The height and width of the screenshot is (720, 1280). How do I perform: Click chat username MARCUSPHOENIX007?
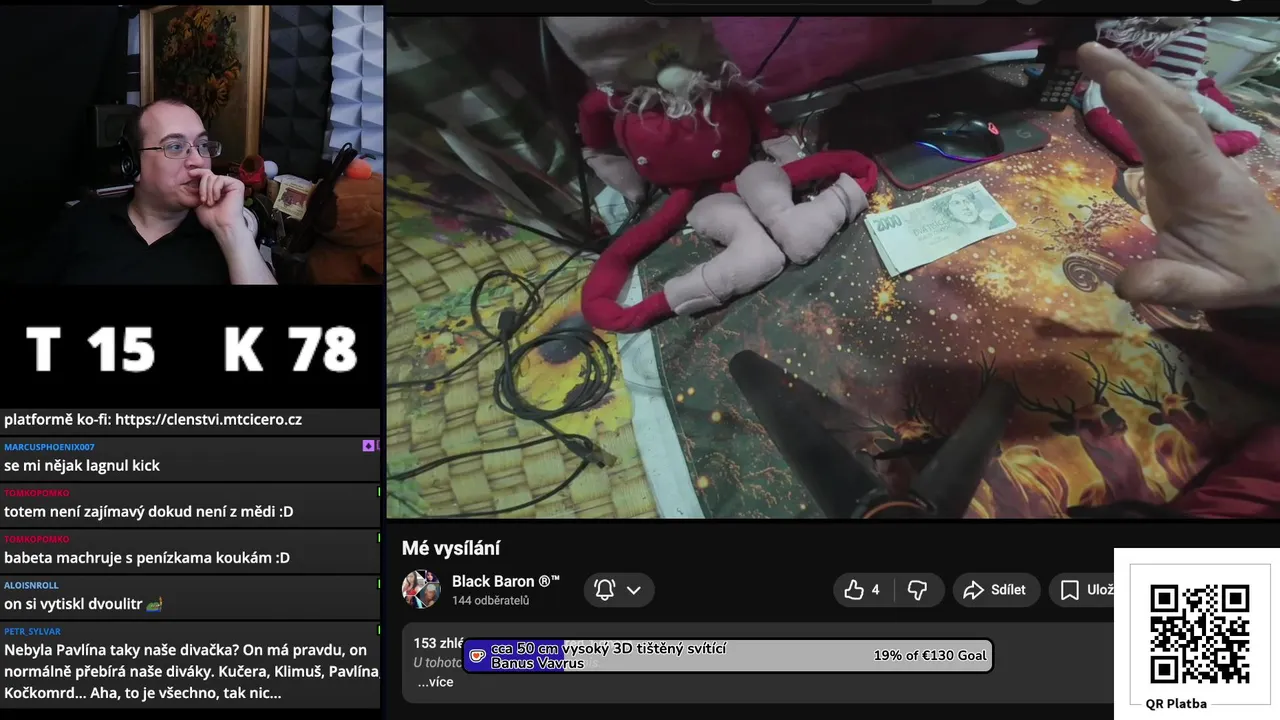point(49,447)
